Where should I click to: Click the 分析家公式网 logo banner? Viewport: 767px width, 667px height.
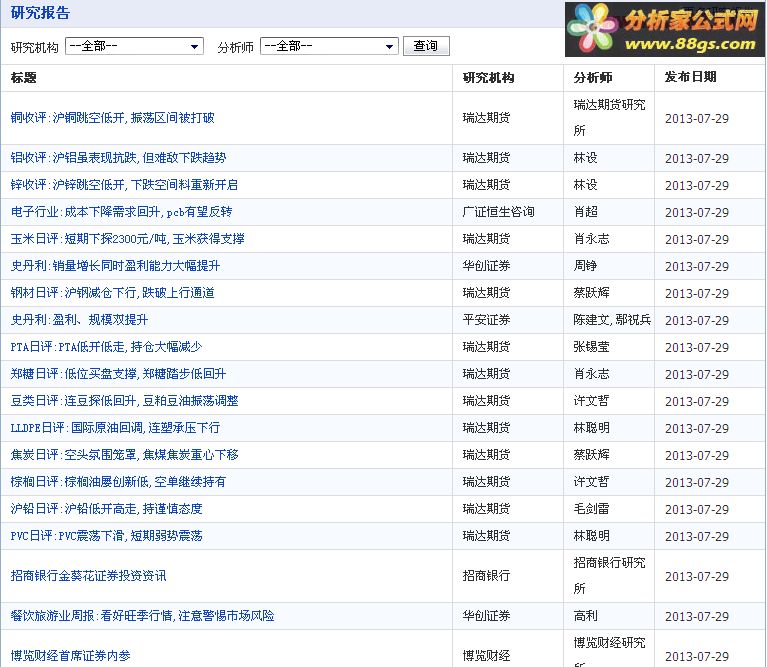point(665,29)
